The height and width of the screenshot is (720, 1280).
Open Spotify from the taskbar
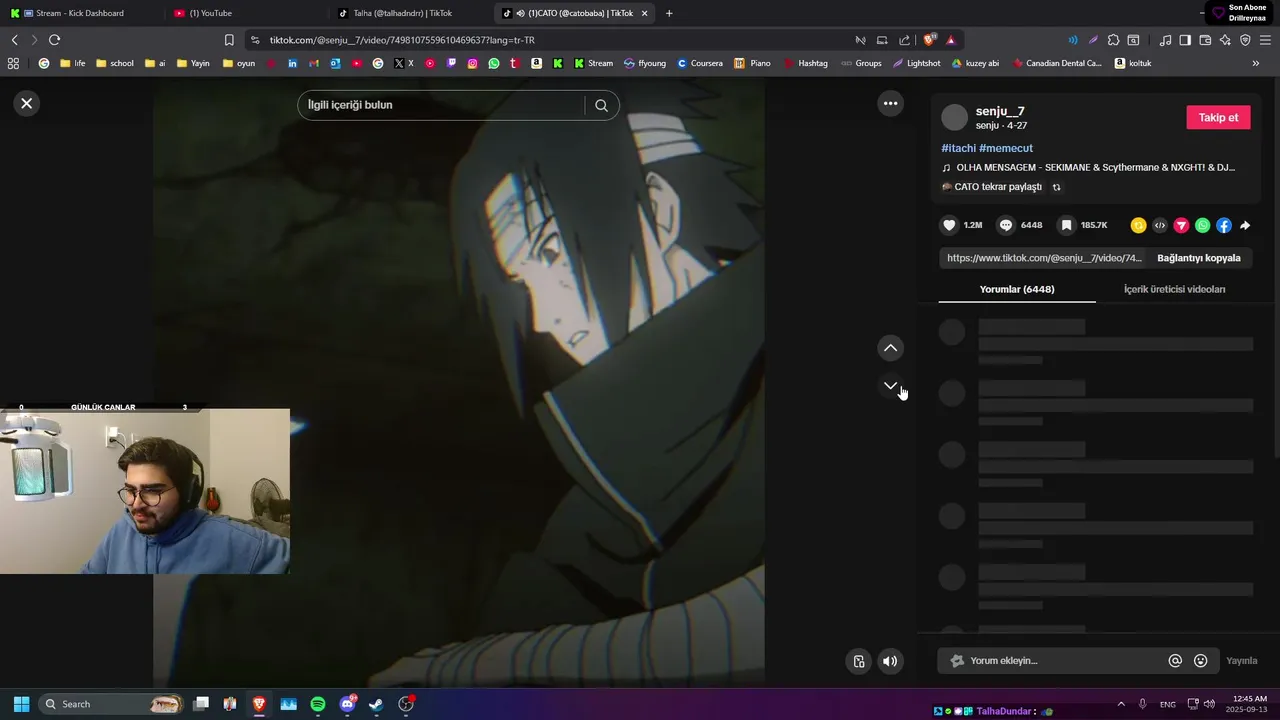click(x=318, y=704)
